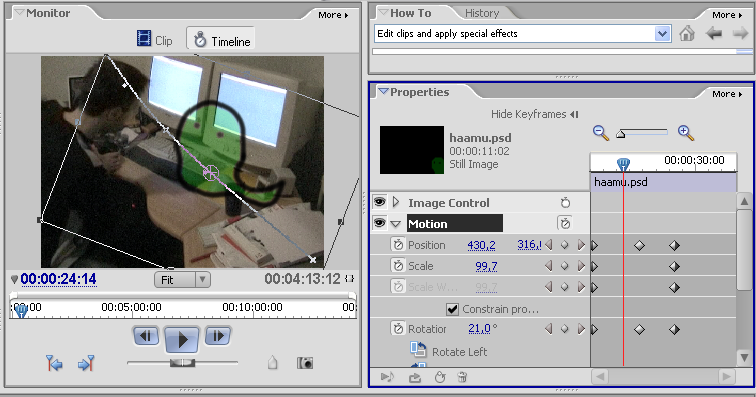Go to next Position keyframe

581,245
